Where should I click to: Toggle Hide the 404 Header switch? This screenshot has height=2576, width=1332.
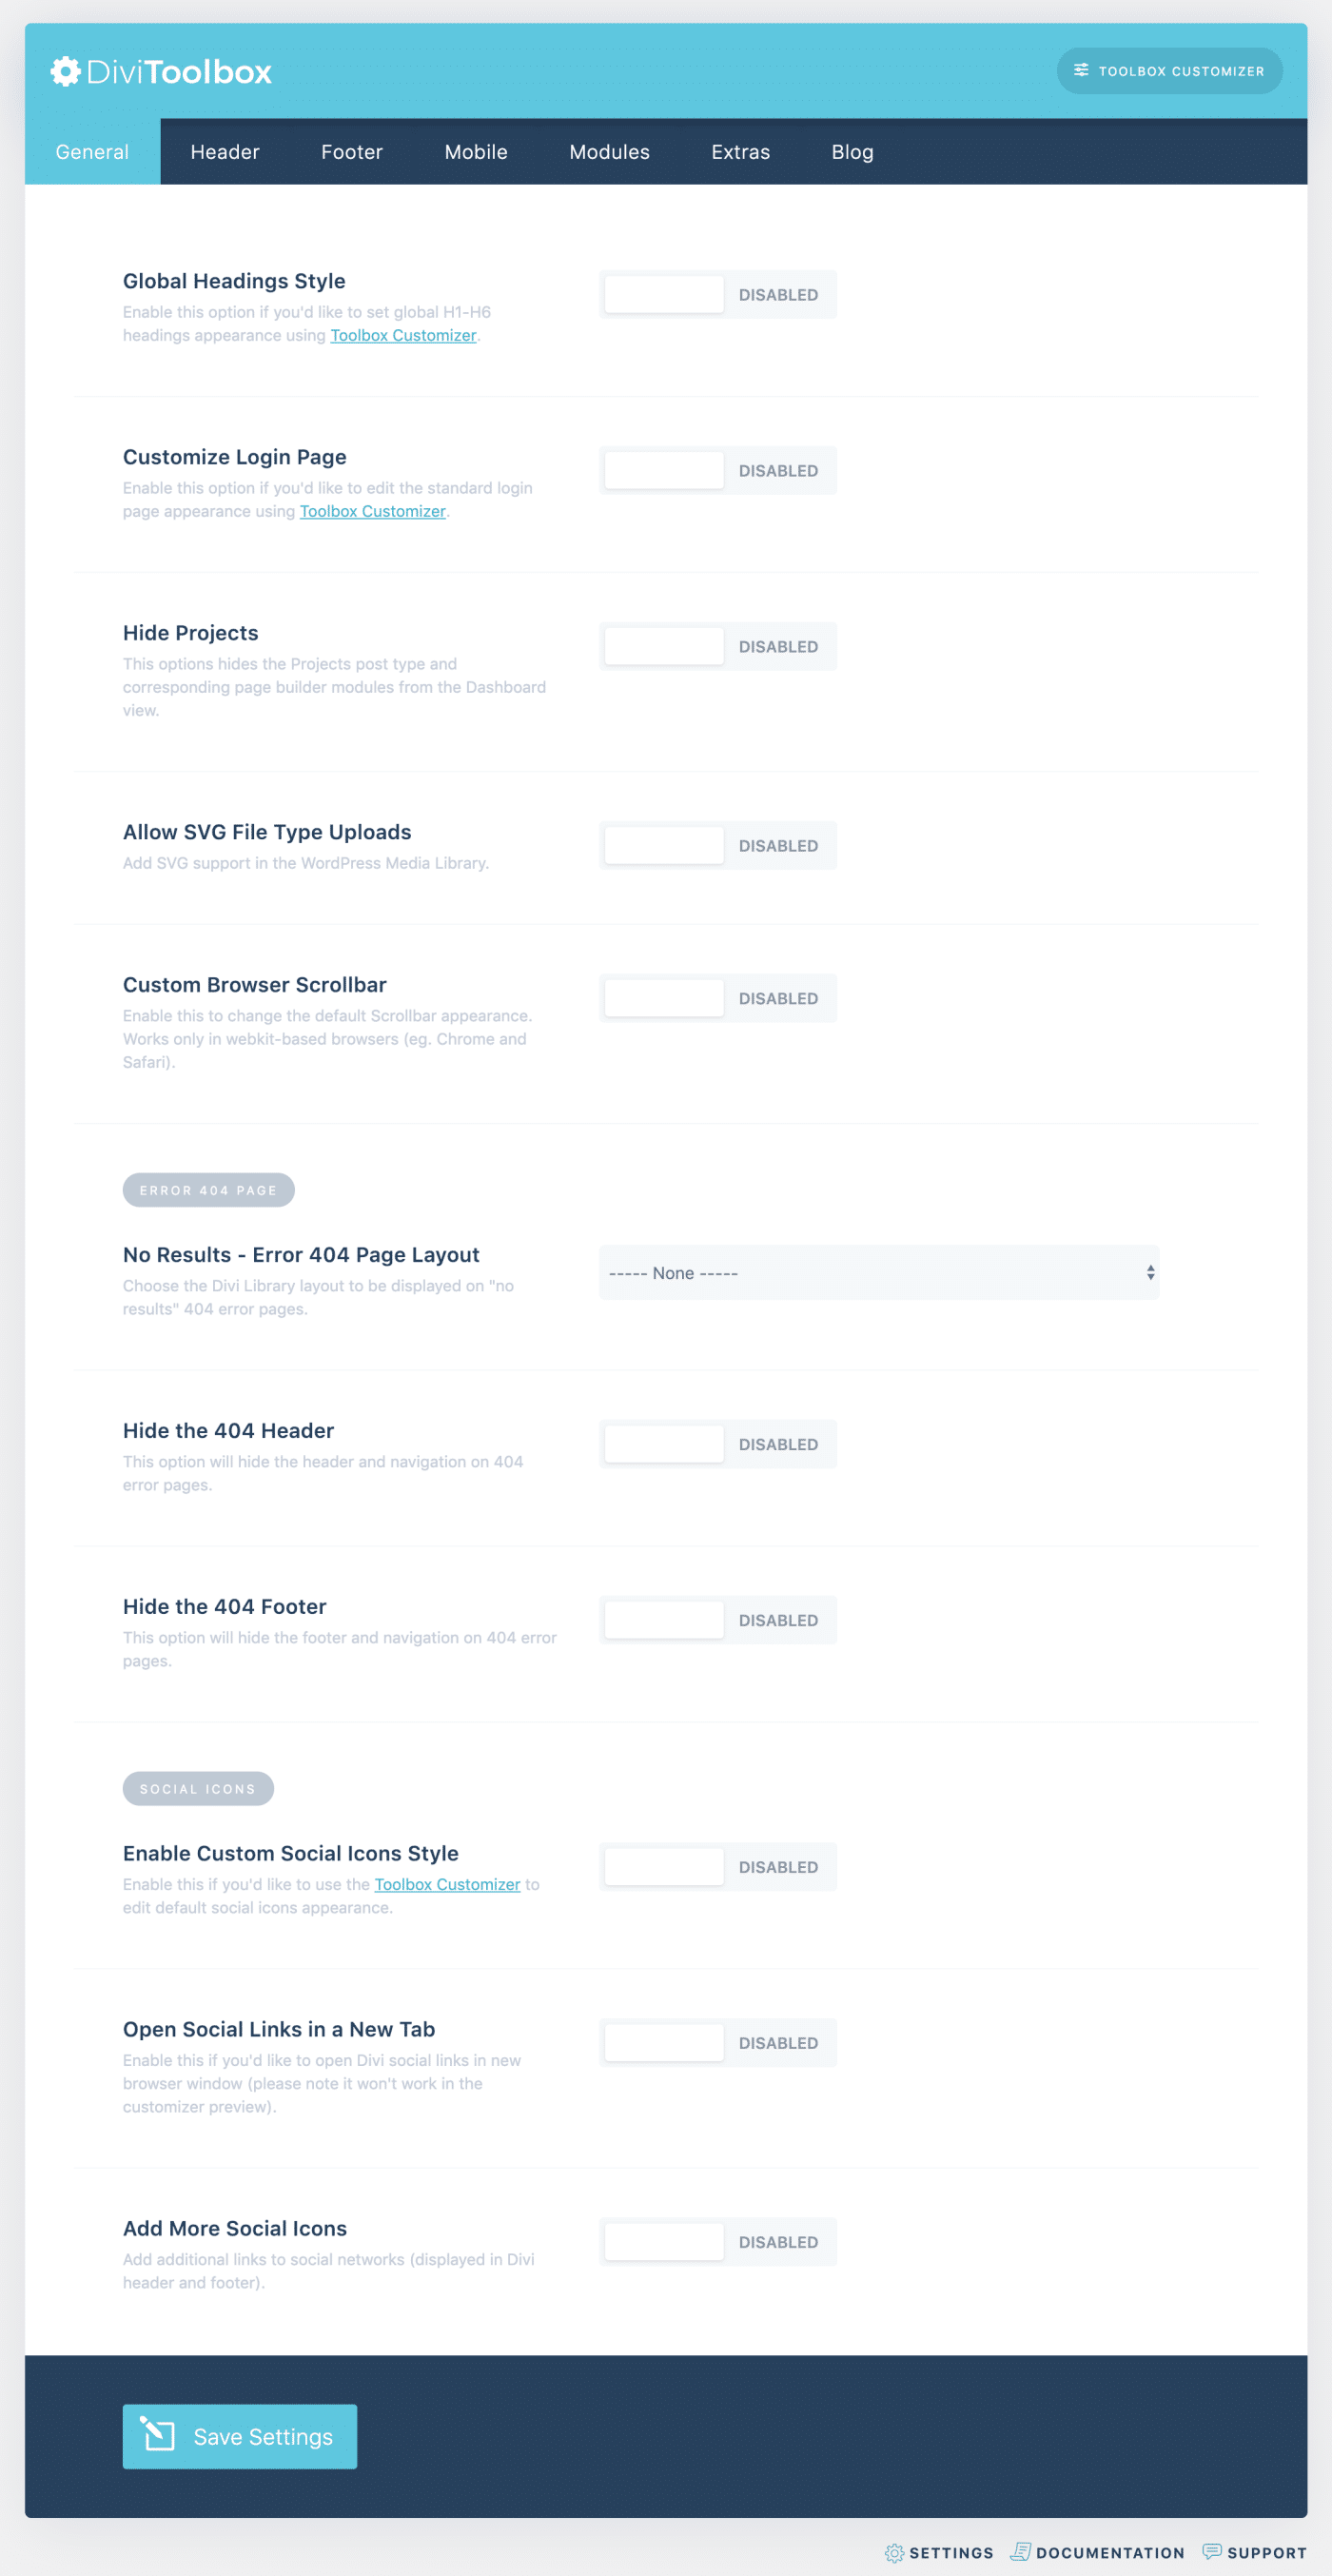pyautogui.click(x=717, y=1445)
